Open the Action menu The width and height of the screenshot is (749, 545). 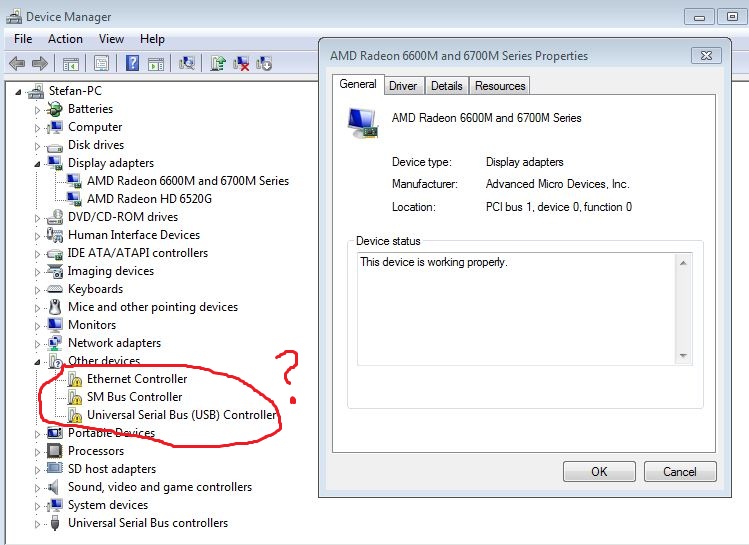click(x=65, y=39)
